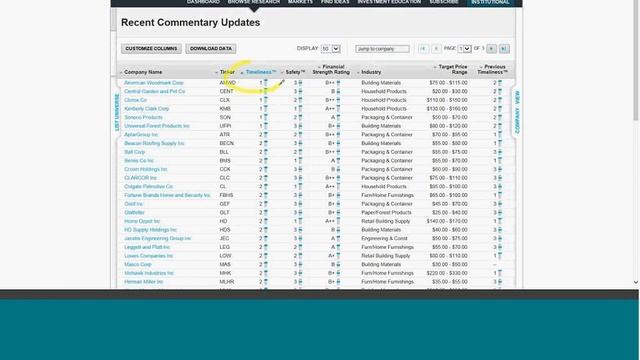The height and width of the screenshot is (360, 640).
Task: Click safety rank icon in CLX row
Action: click(300, 100)
